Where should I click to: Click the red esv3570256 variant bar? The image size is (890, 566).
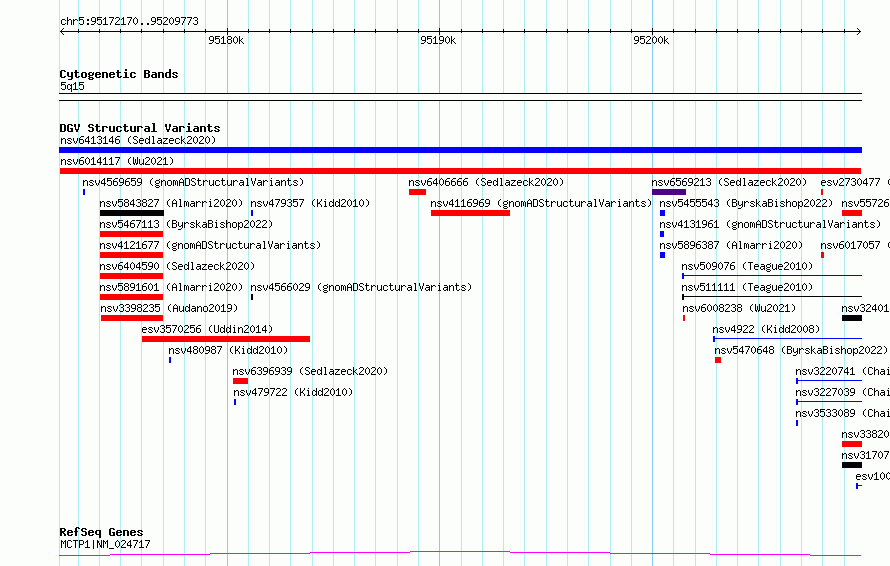coord(226,339)
